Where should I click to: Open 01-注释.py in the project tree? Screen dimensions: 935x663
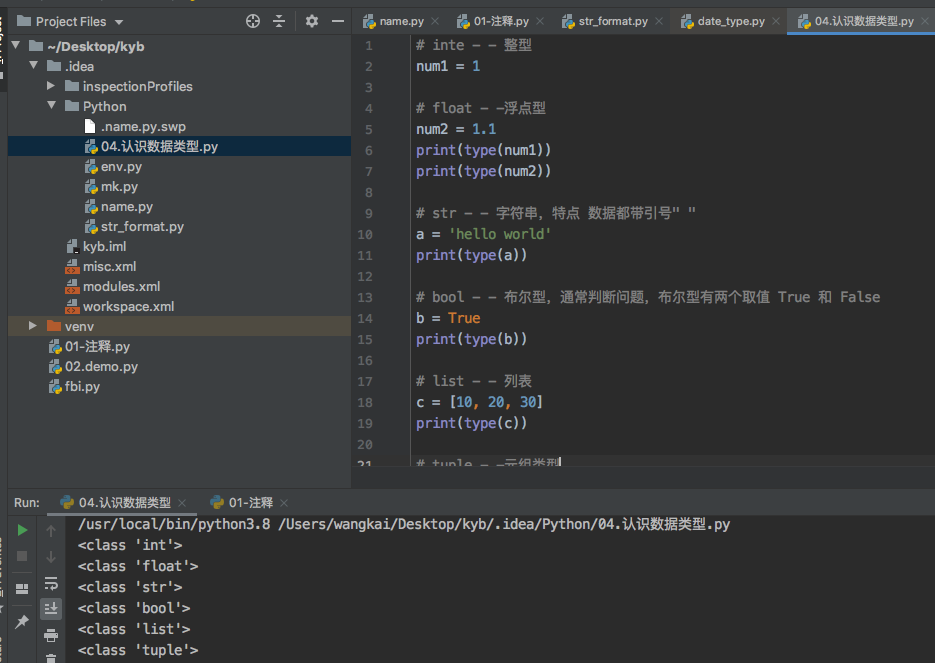pos(89,346)
